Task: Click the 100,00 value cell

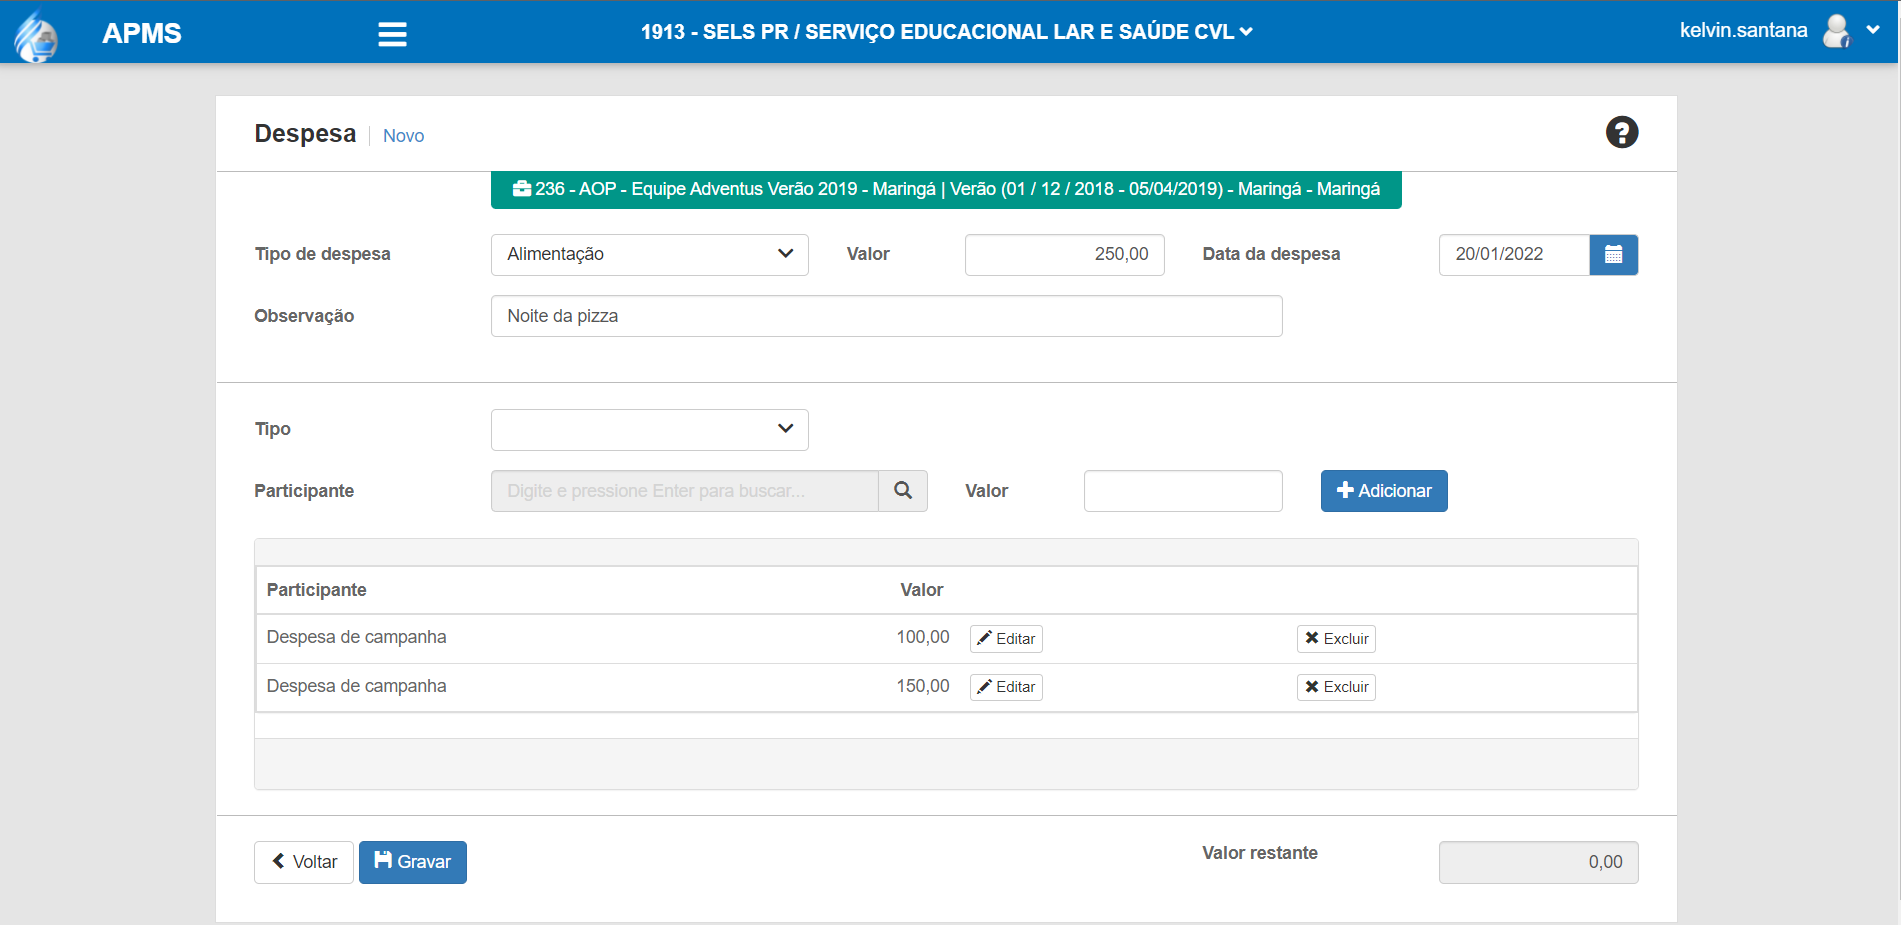Action: click(x=922, y=637)
